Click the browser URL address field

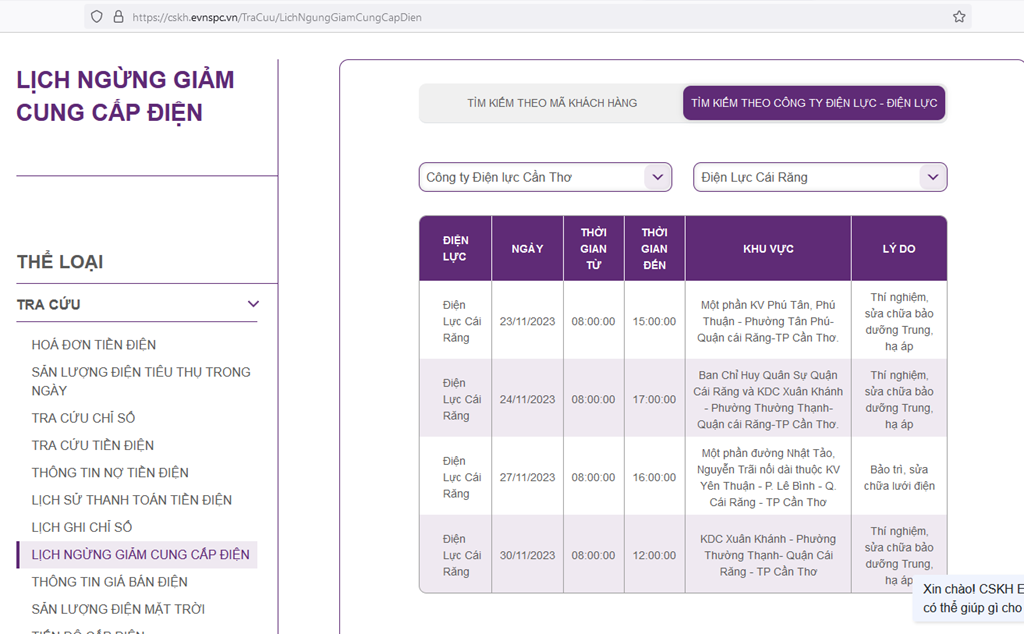coord(528,17)
